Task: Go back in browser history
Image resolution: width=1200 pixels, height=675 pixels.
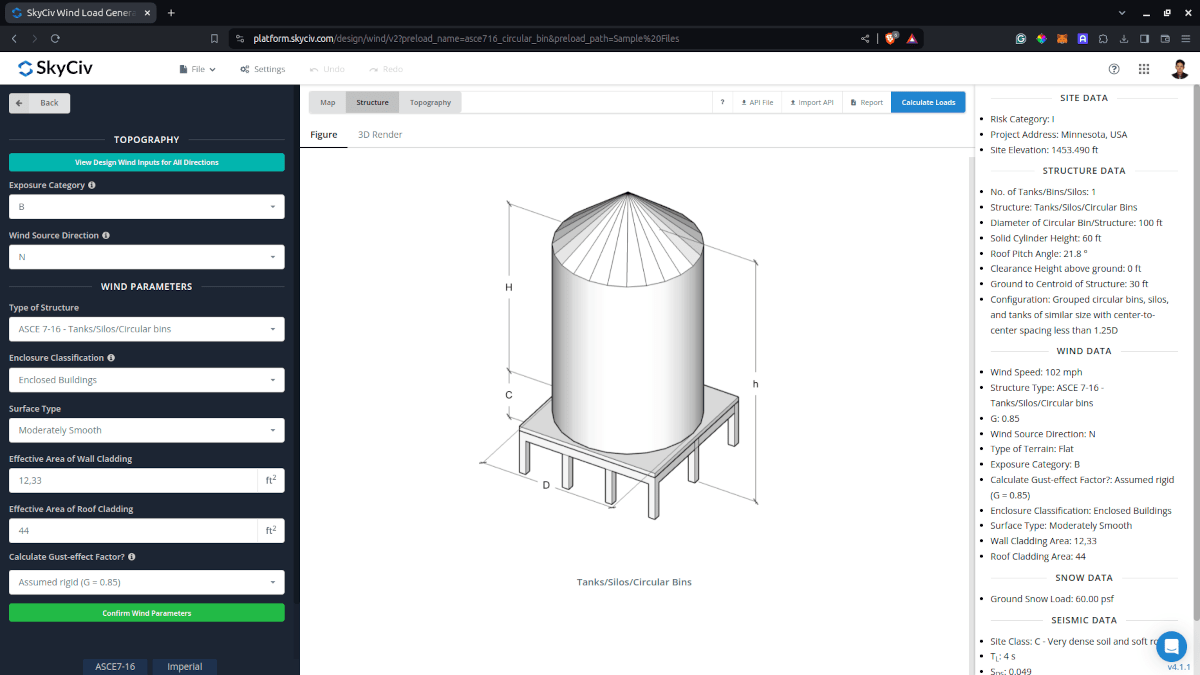Action: click(14, 38)
